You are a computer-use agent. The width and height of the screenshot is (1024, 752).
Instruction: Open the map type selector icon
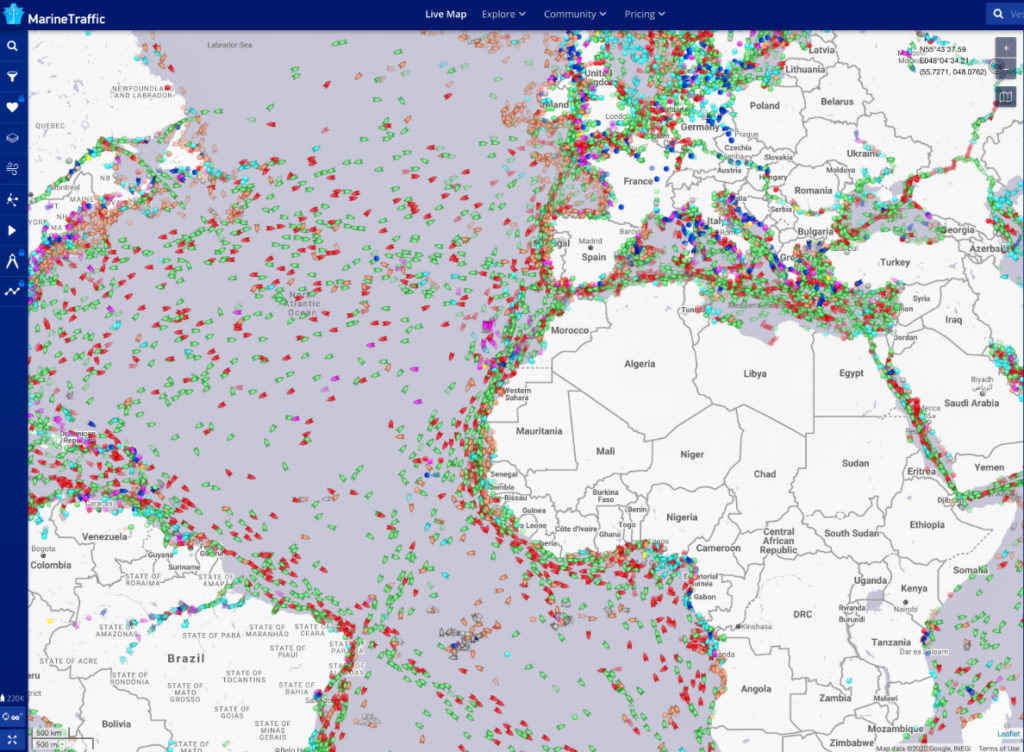point(1005,96)
